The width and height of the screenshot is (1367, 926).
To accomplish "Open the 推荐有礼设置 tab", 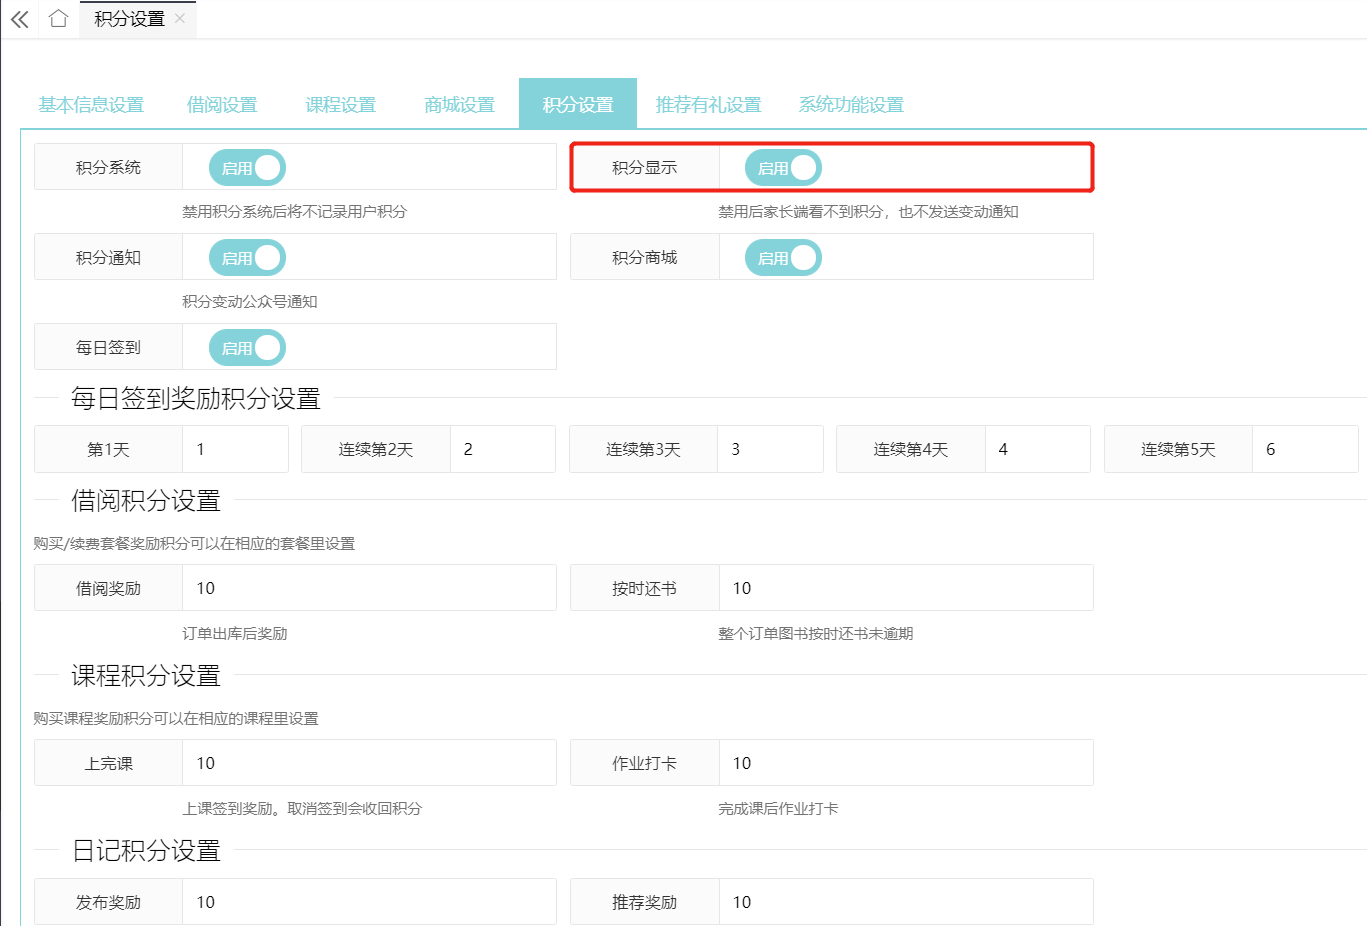I will [708, 104].
